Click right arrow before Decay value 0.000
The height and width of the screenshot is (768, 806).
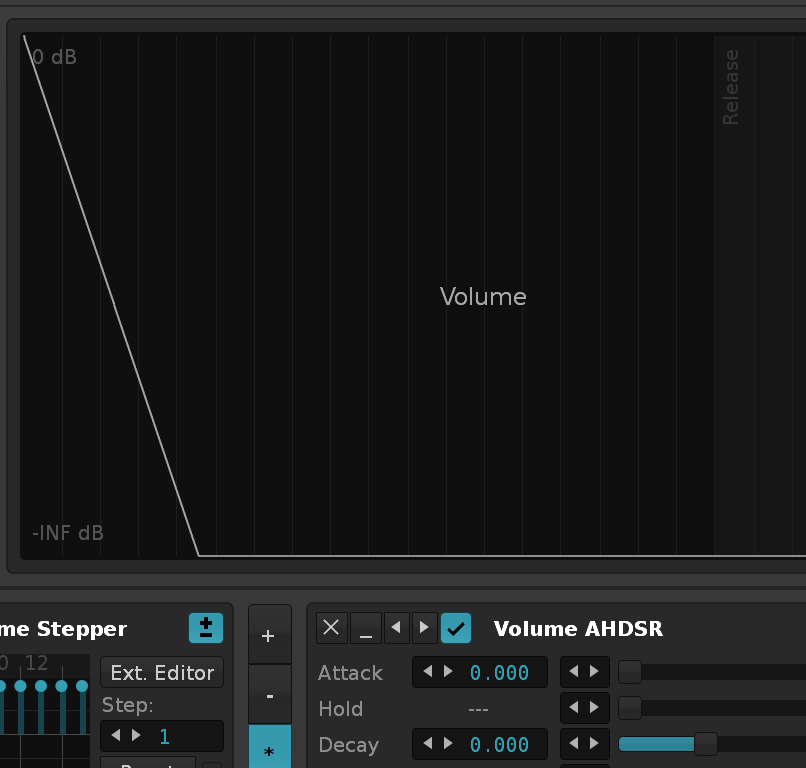coord(448,743)
